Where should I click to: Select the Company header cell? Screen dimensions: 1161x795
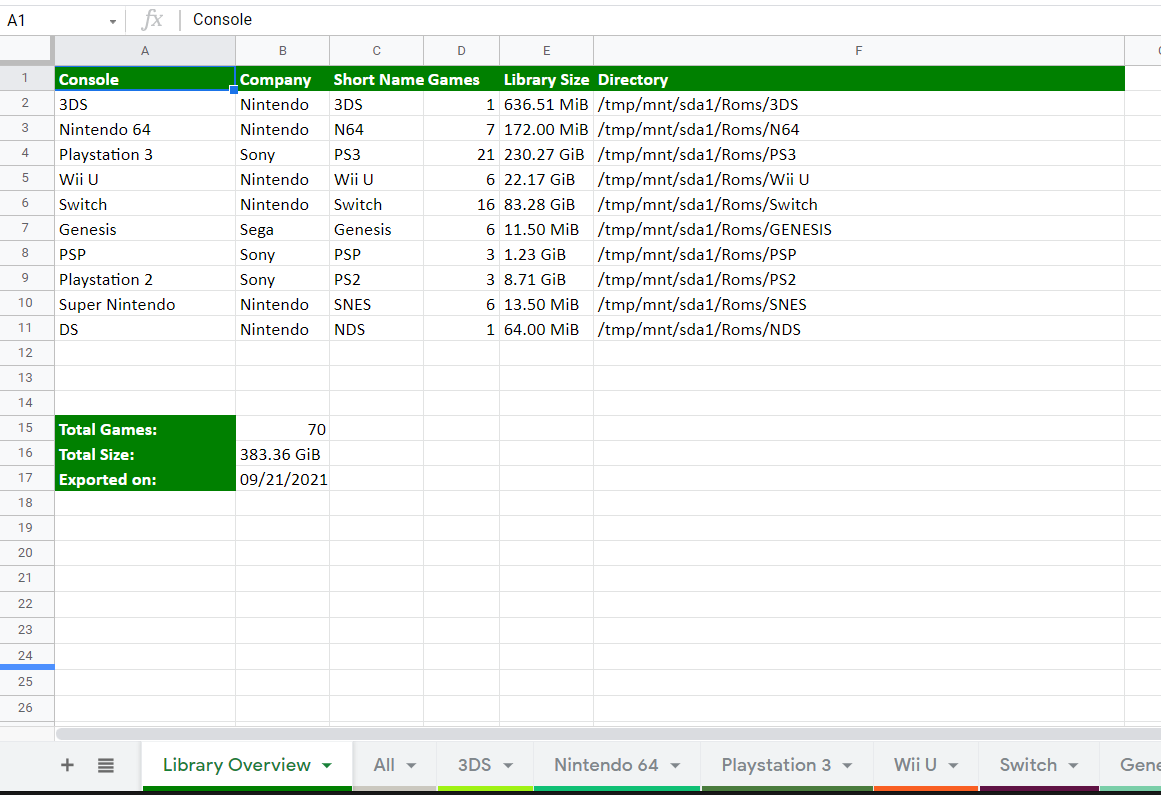tap(283, 79)
